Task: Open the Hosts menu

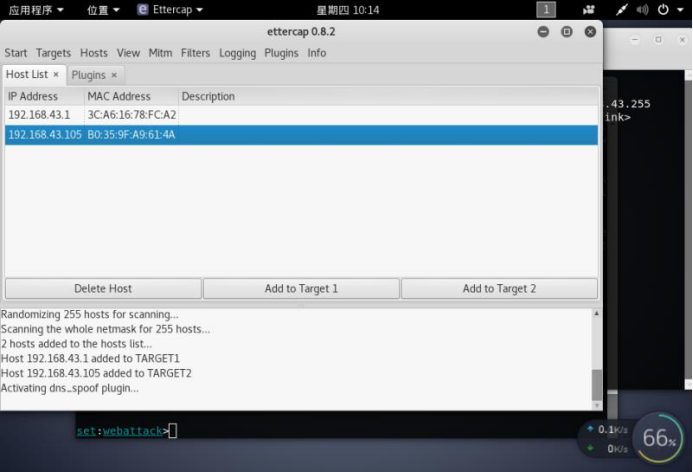Action: tap(94, 53)
